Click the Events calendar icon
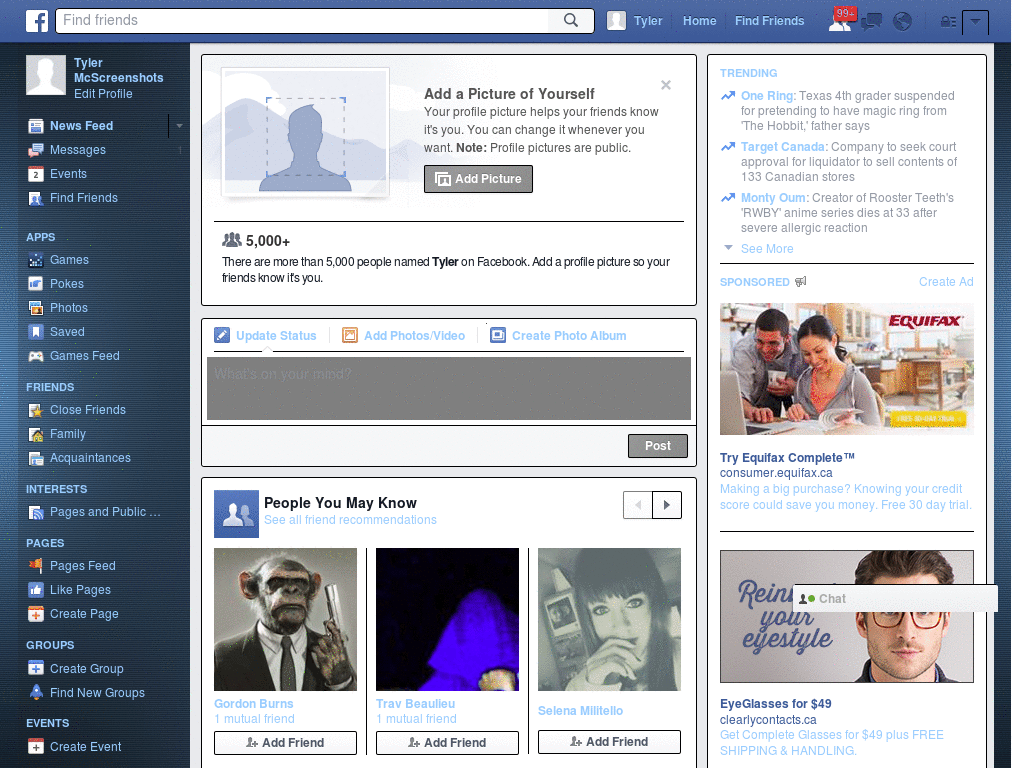The height and width of the screenshot is (768, 1024). tap(36, 174)
